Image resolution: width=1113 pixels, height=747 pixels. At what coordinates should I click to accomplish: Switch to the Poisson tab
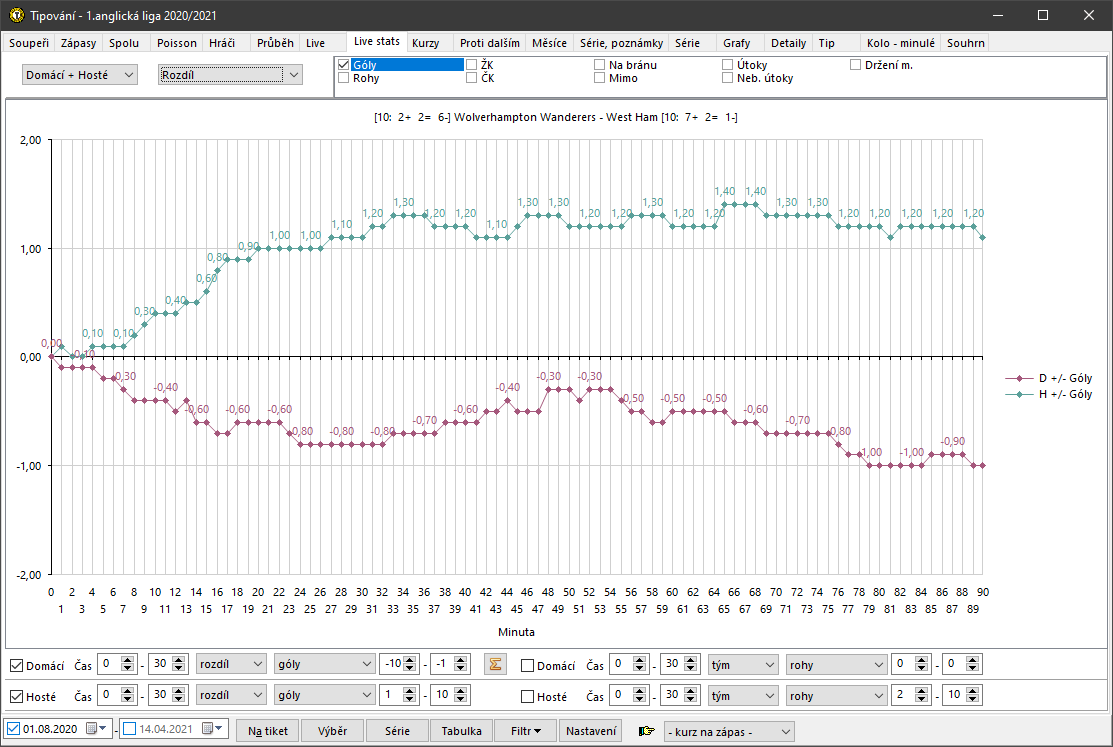click(x=177, y=43)
